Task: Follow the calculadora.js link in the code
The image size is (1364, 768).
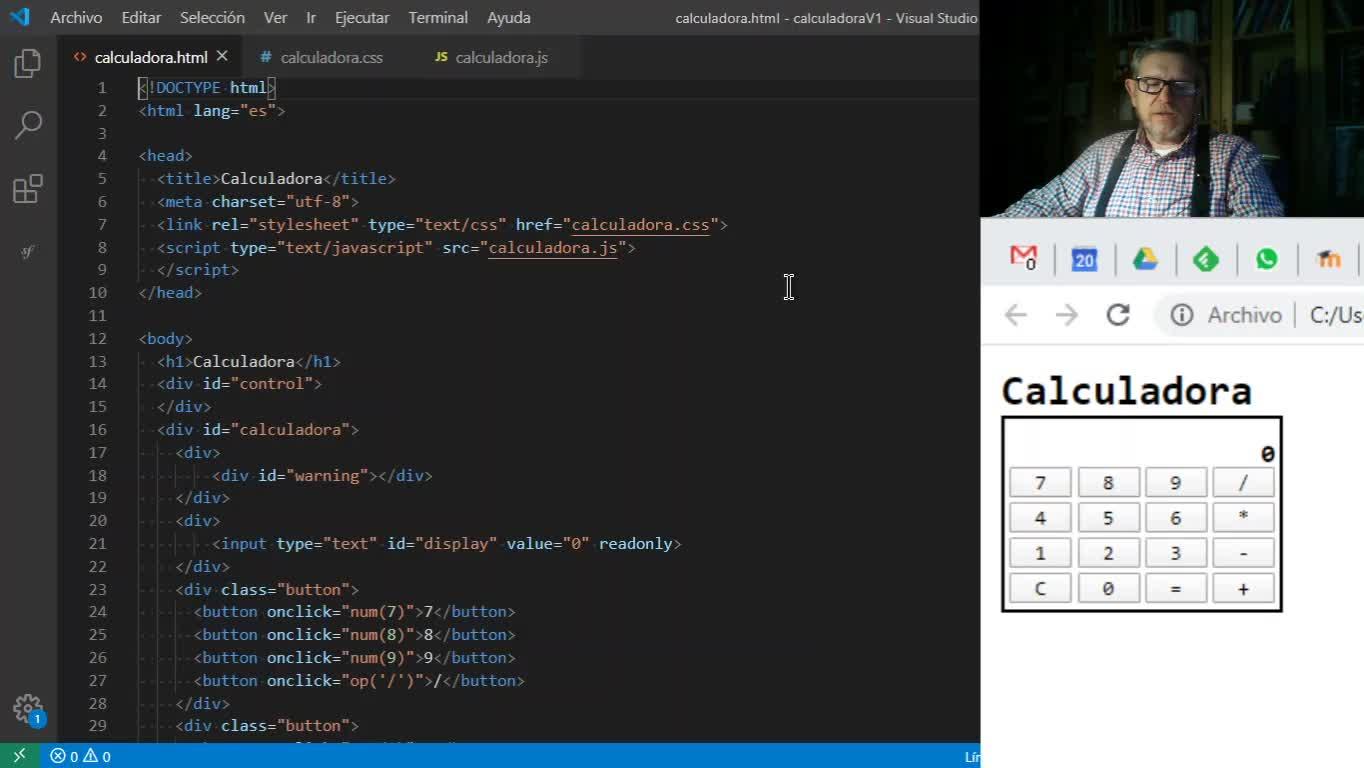Action: click(553, 248)
